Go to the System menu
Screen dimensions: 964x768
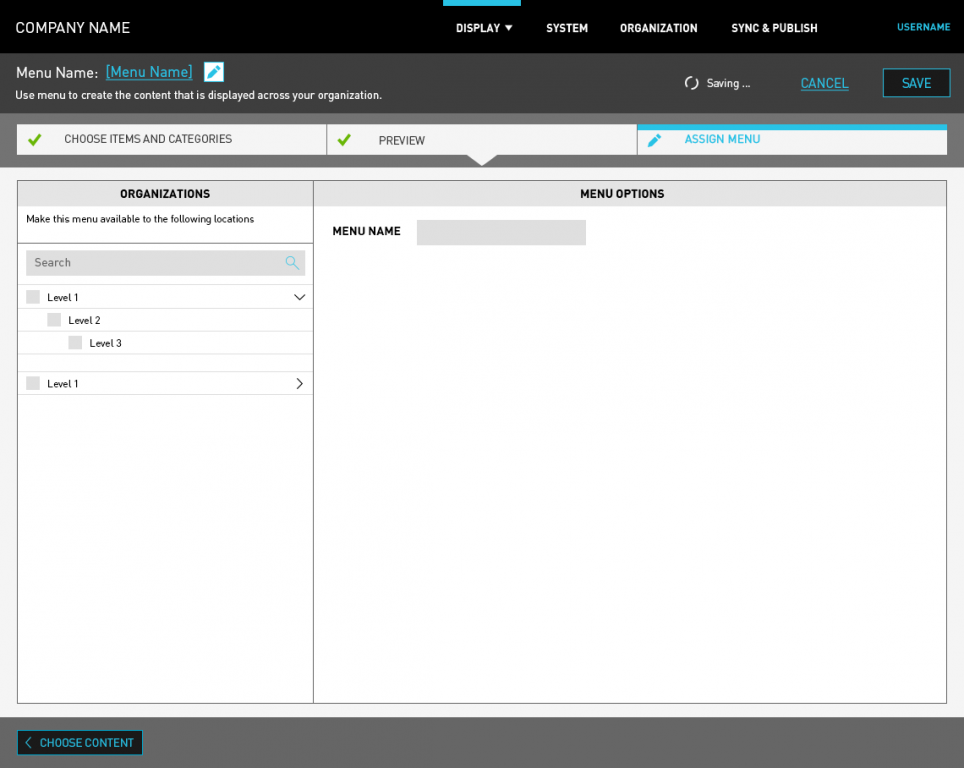click(567, 28)
